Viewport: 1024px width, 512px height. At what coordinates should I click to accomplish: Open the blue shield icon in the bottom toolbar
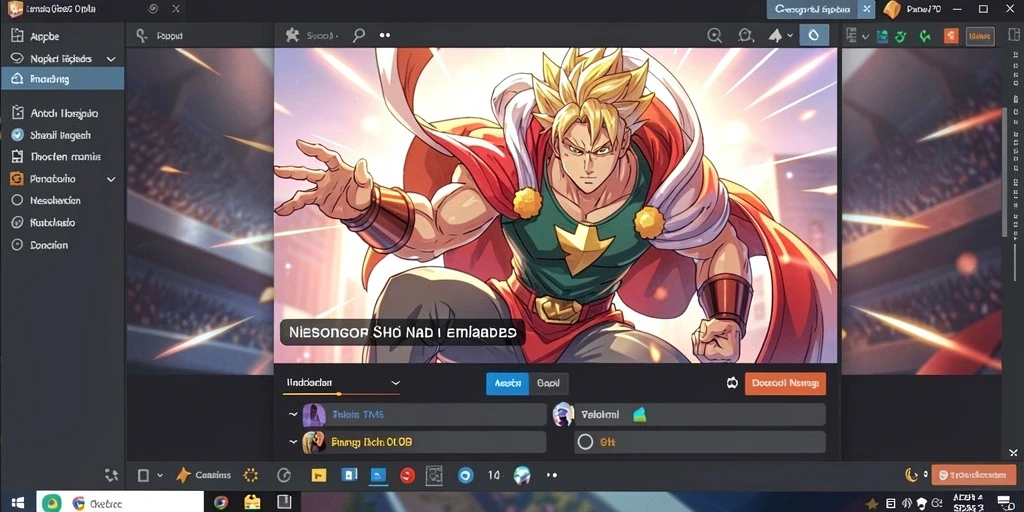pos(465,475)
